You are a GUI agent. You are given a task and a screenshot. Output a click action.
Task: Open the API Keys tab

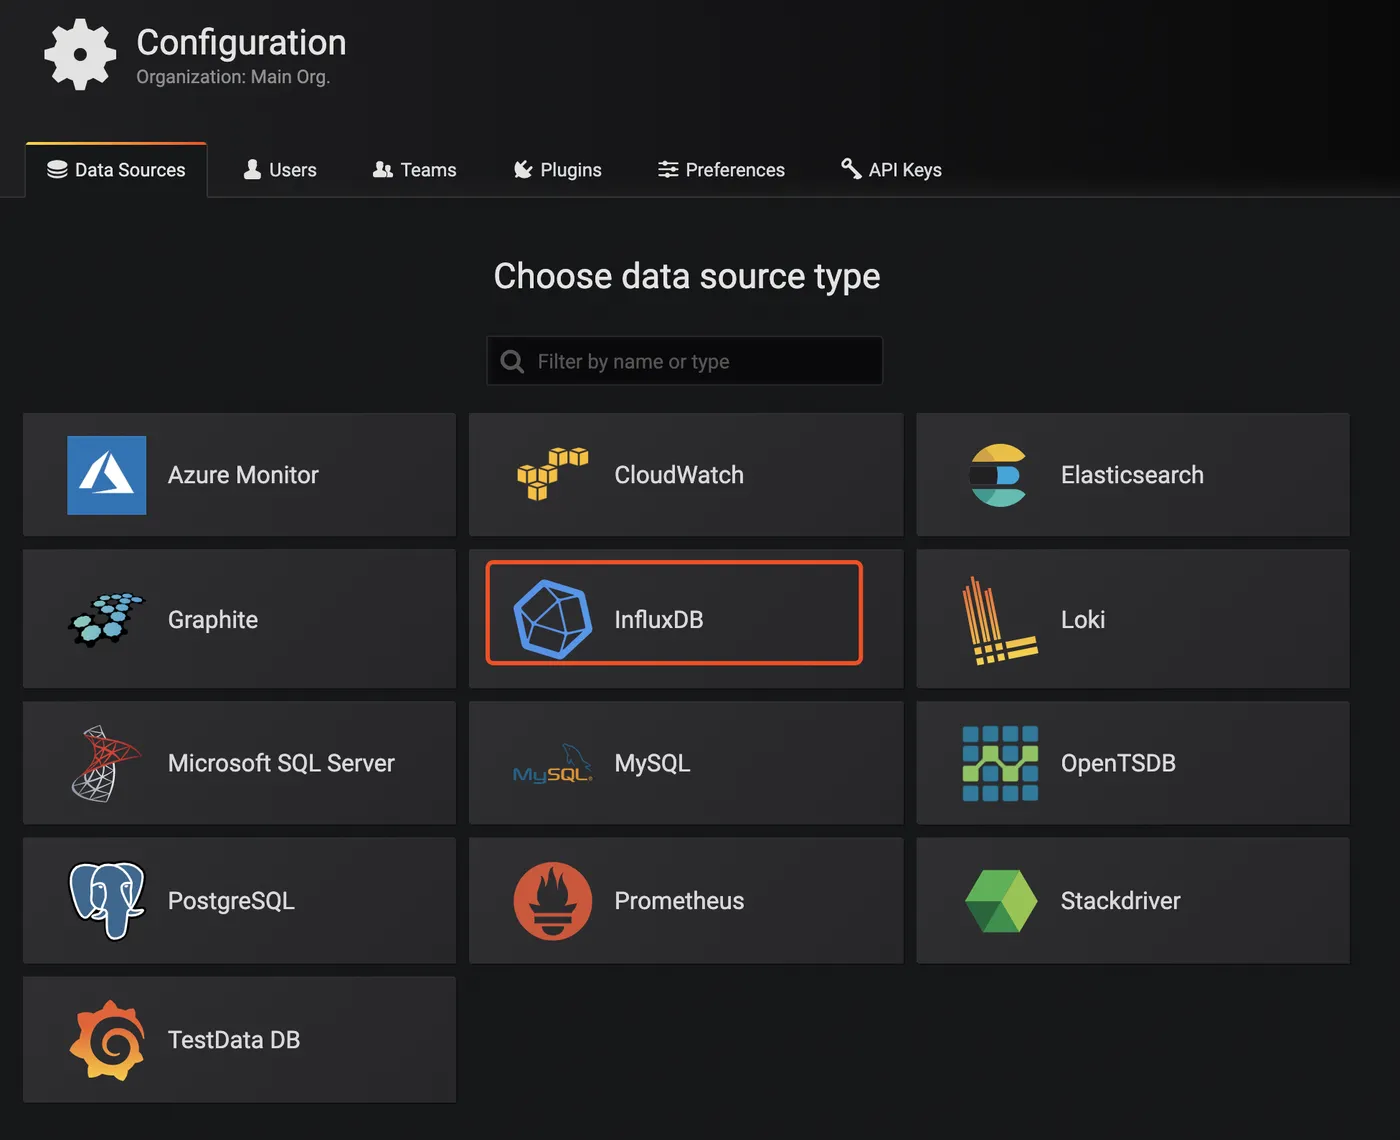tap(891, 170)
